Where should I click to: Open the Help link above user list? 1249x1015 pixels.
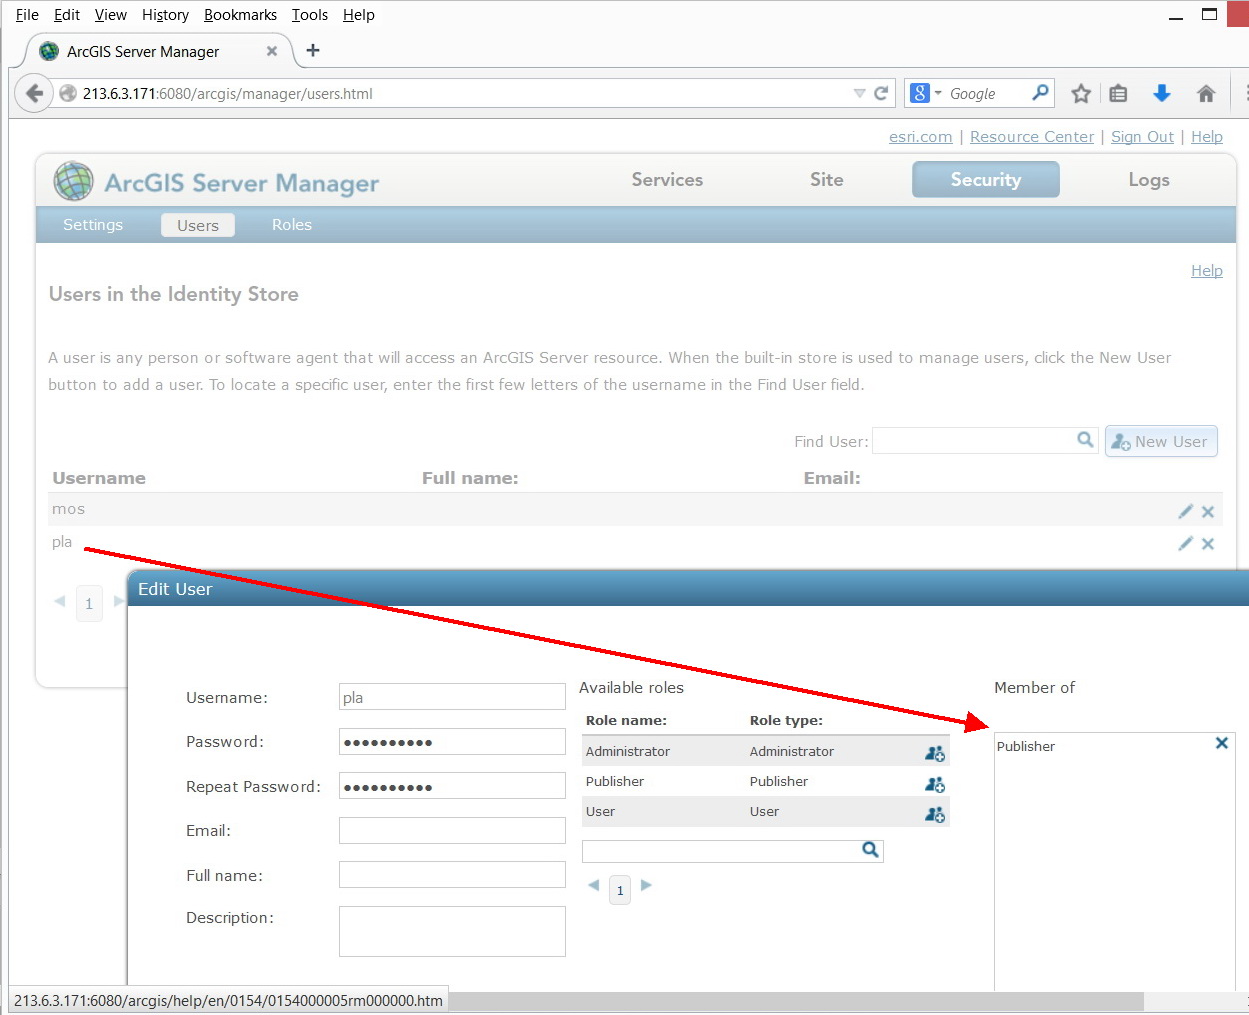[1207, 271]
